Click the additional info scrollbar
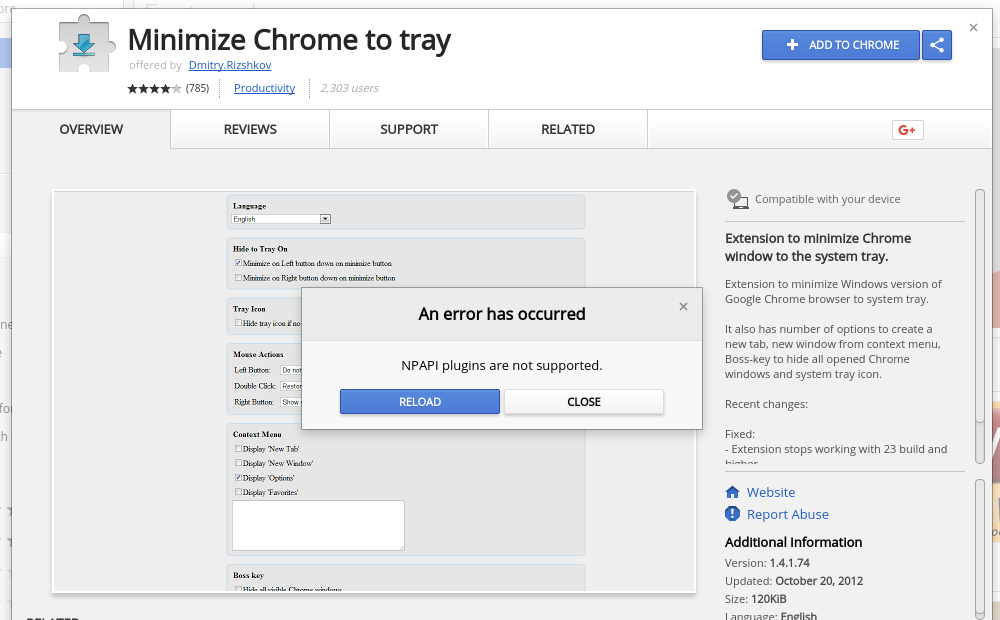 coord(980,549)
